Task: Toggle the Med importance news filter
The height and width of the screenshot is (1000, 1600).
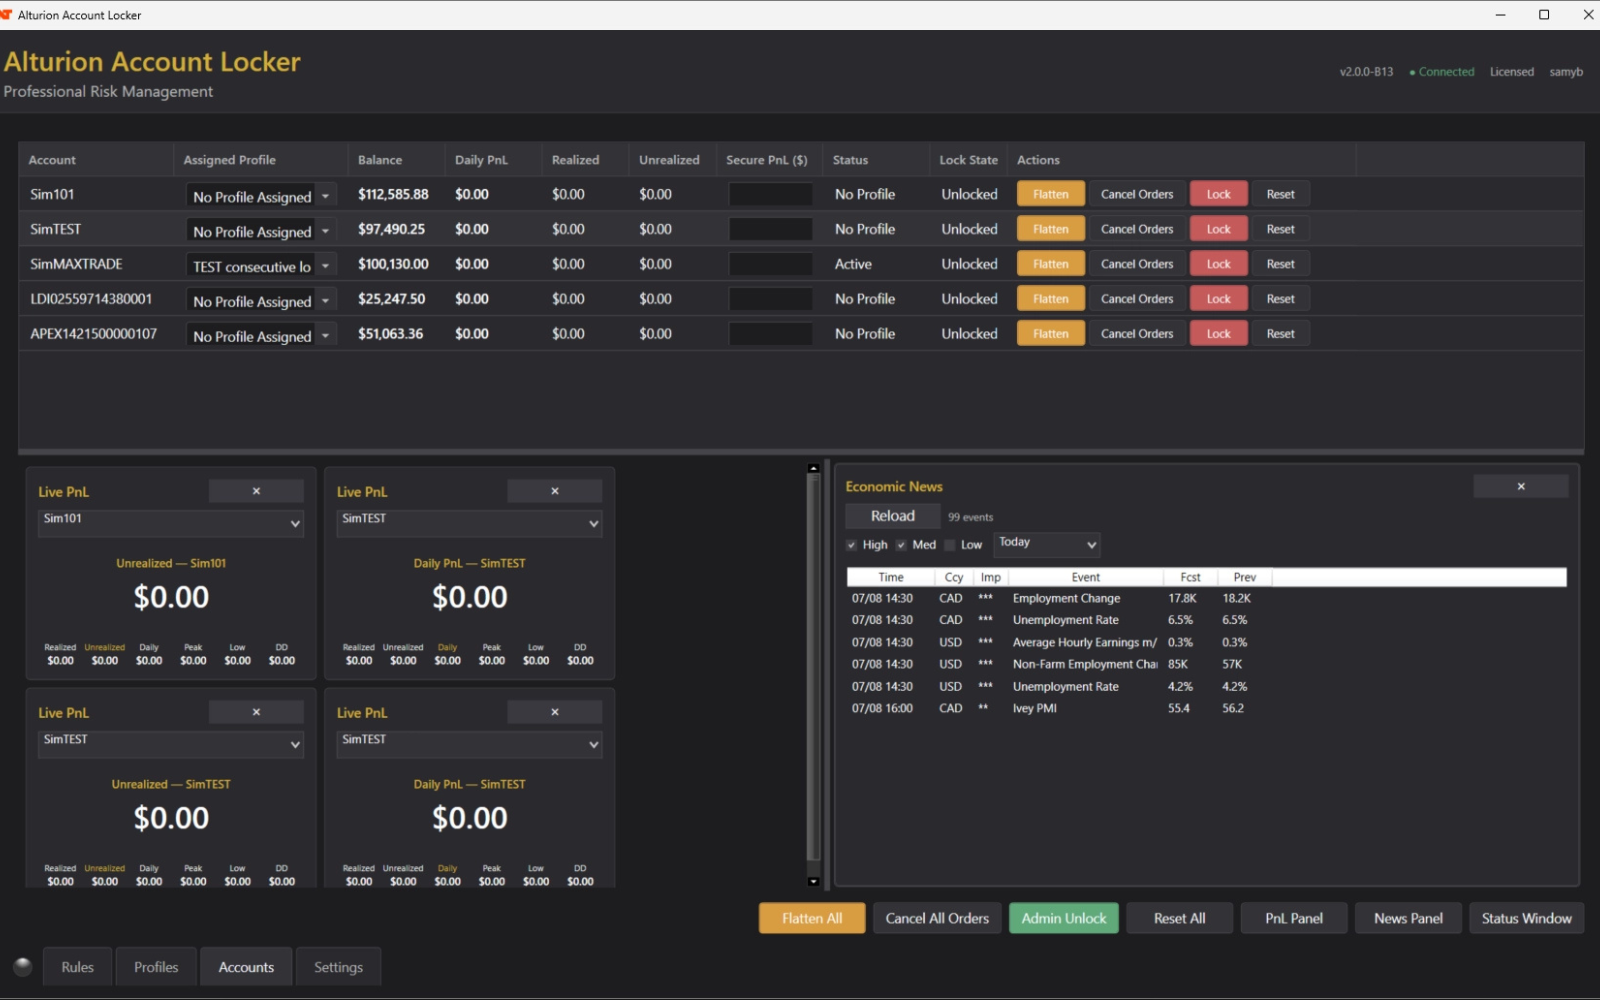Action: click(901, 545)
